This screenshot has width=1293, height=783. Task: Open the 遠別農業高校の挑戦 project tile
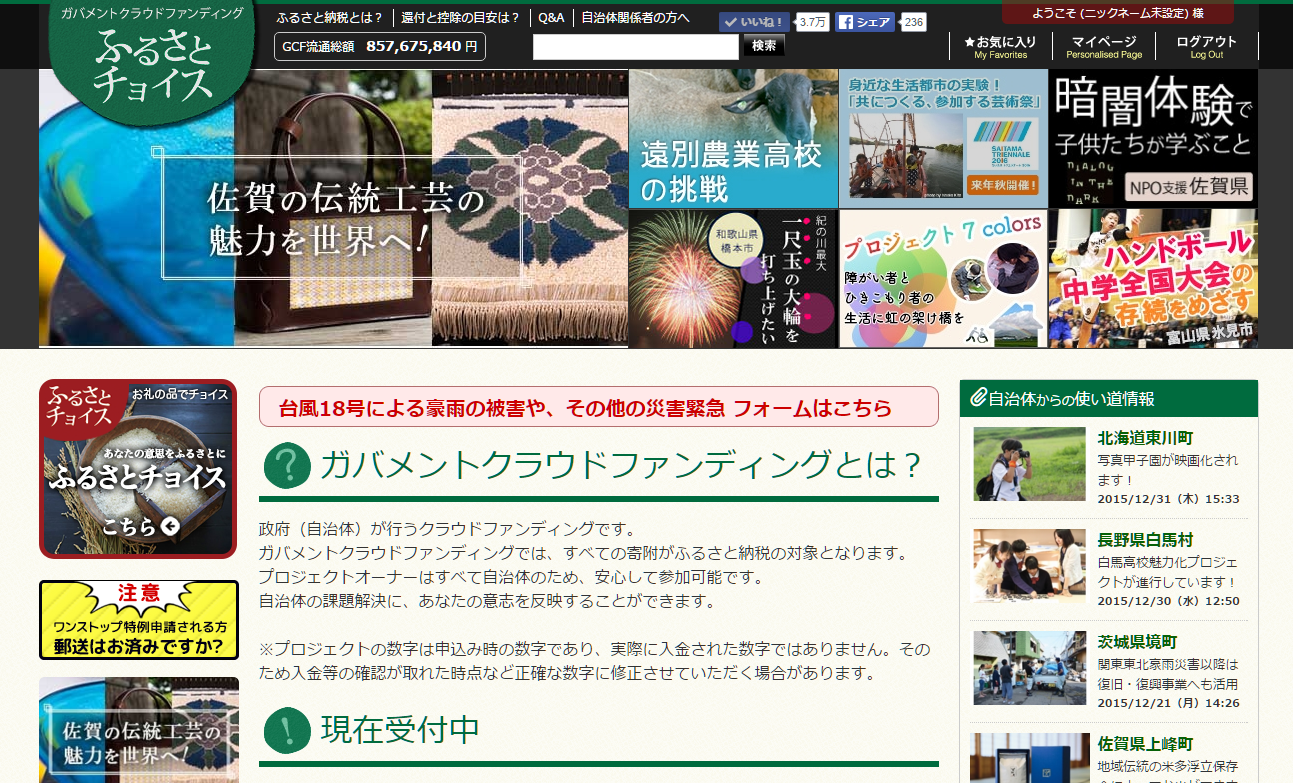[733, 139]
